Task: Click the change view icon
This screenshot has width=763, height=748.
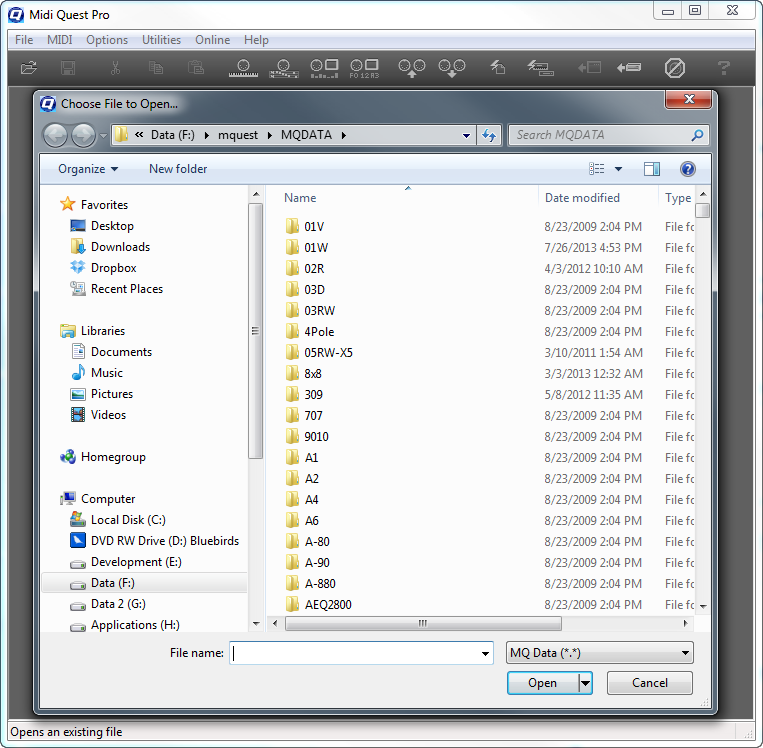Action: pos(597,169)
